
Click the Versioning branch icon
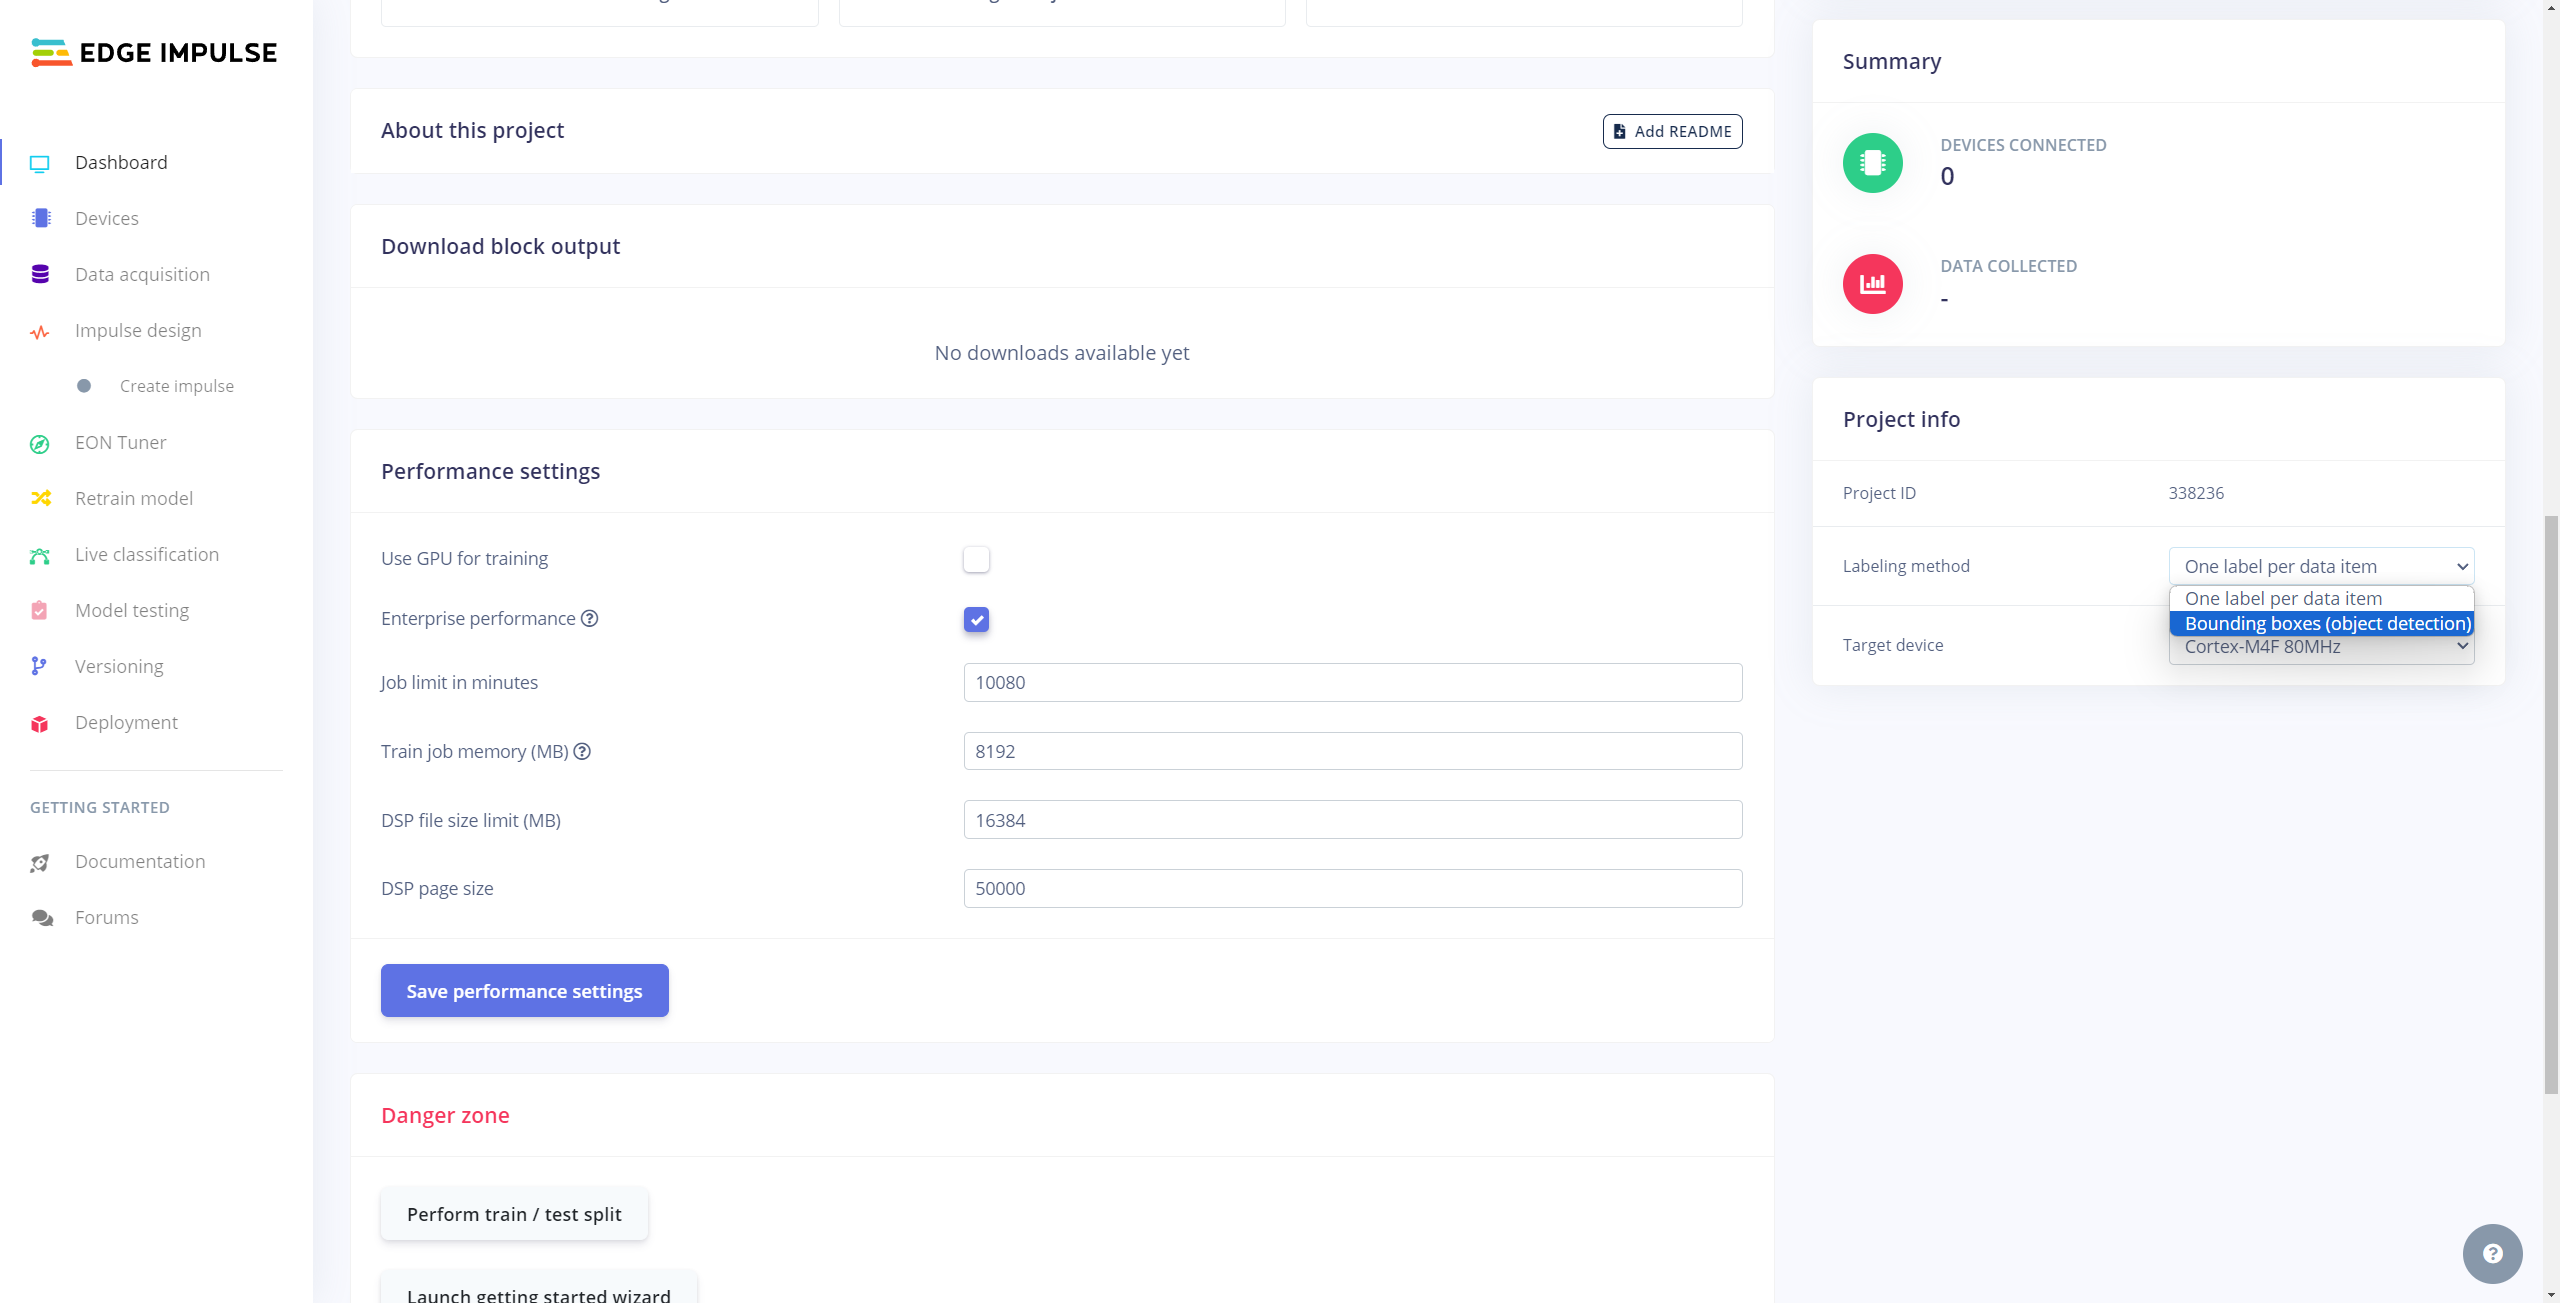pyautogui.click(x=40, y=666)
